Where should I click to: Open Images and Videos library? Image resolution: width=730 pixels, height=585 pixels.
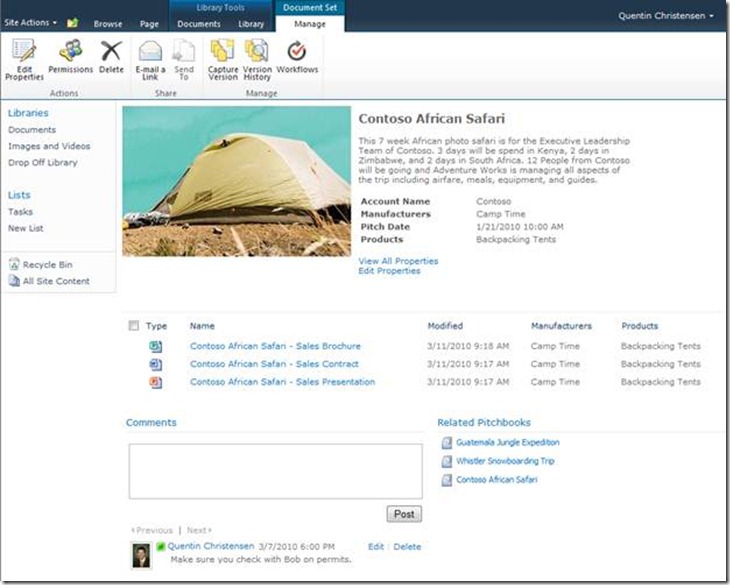[49, 146]
